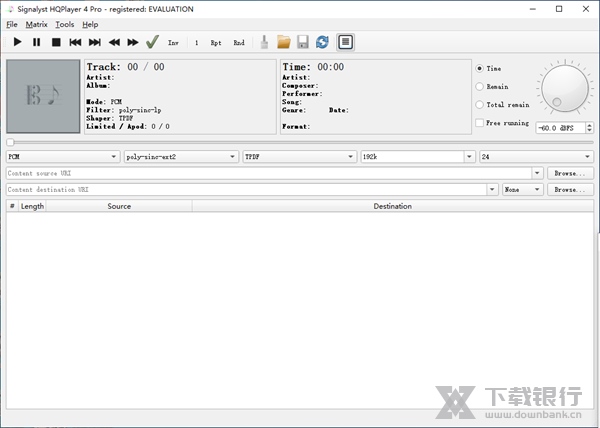Click the green checkmark icon
This screenshot has width=600, height=428.
152,42
